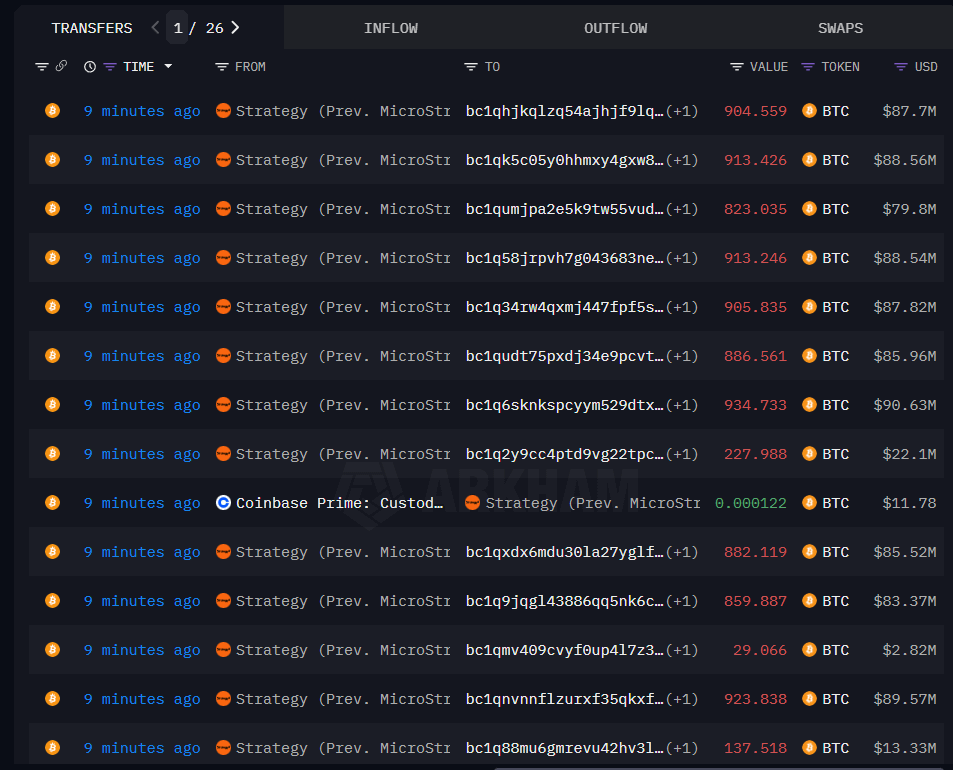Open Strategy sender in 859.887 row
This screenshot has height=770, width=953.
(x=343, y=601)
